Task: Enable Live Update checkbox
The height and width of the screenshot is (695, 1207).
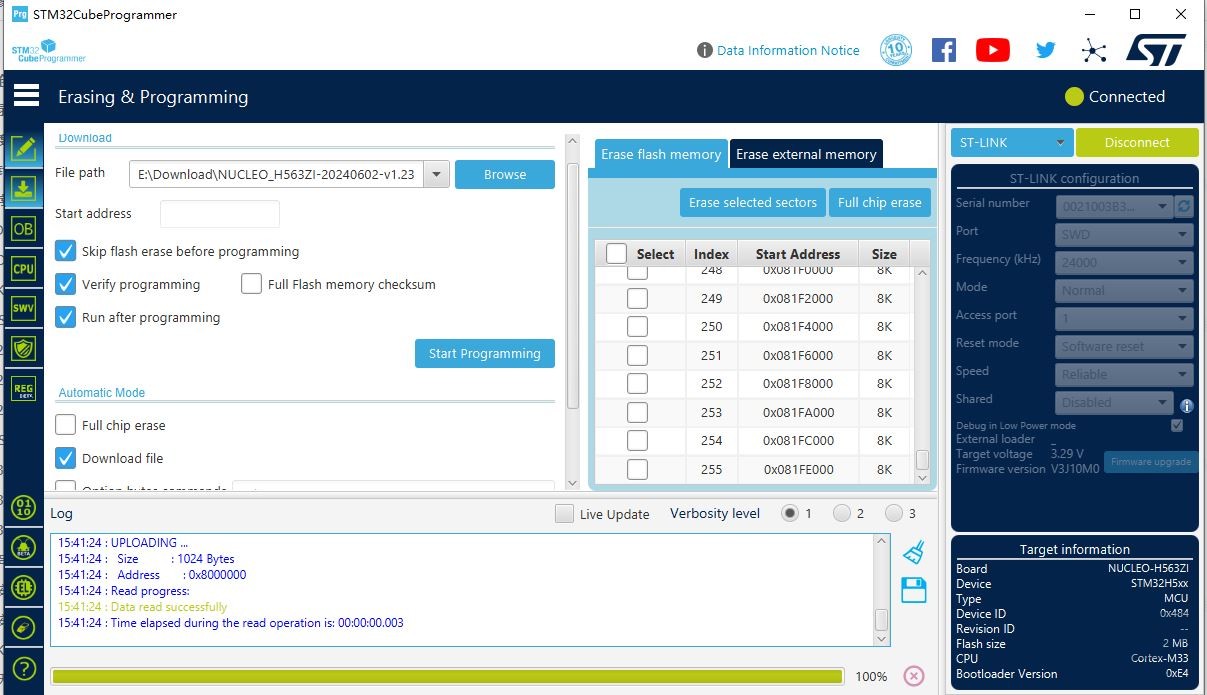Action: 564,514
